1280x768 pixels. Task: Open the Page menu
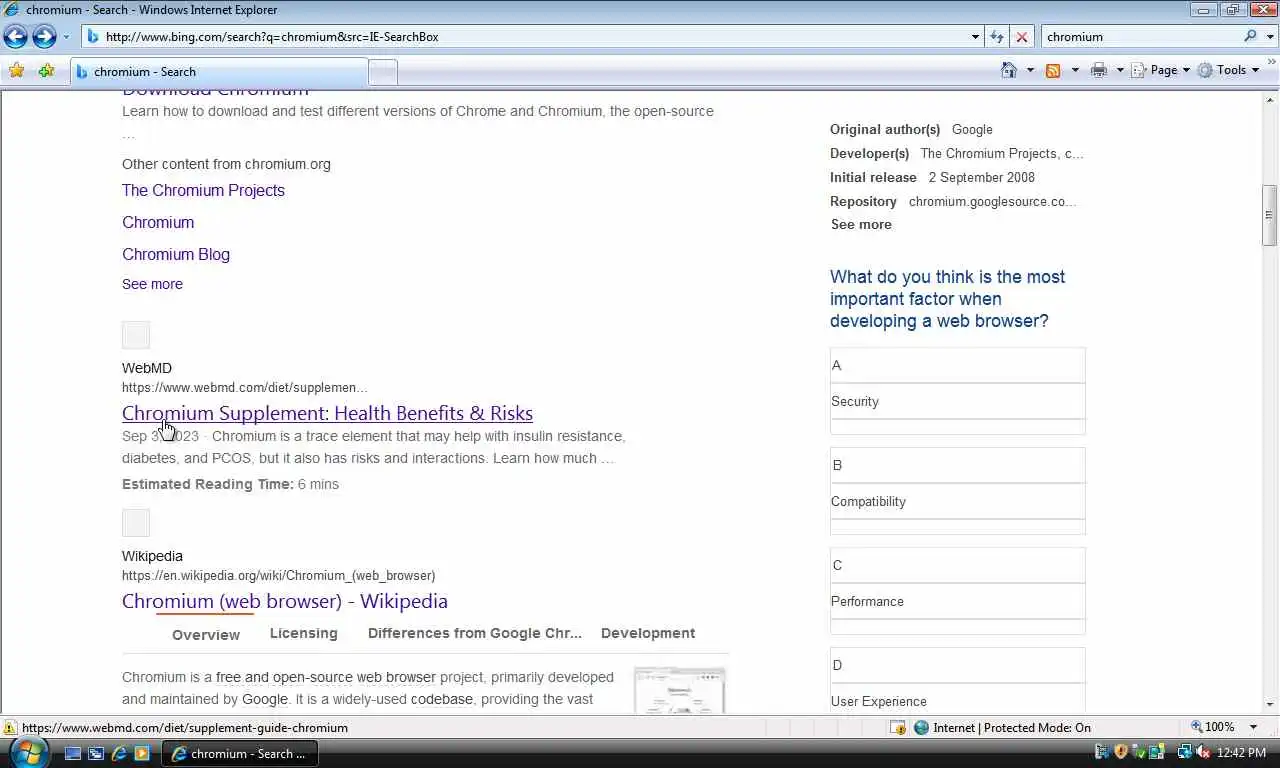(1160, 70)
